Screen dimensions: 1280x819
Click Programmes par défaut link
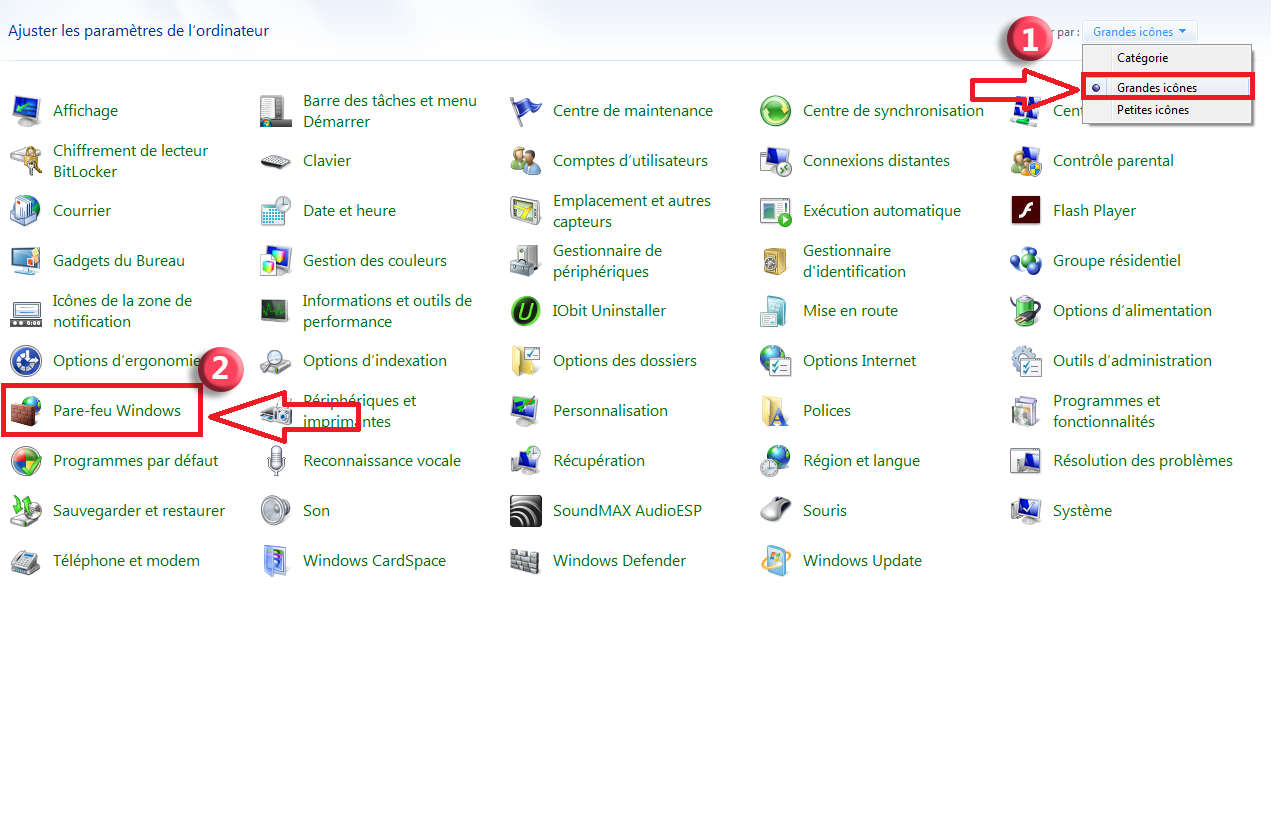coord(135,460)
